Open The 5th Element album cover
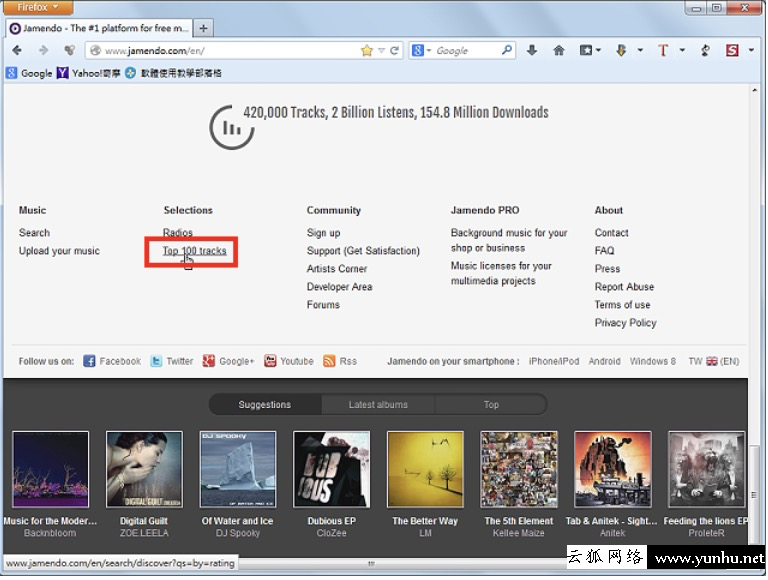This screenshot has width=768, height=580. [519, 469]
